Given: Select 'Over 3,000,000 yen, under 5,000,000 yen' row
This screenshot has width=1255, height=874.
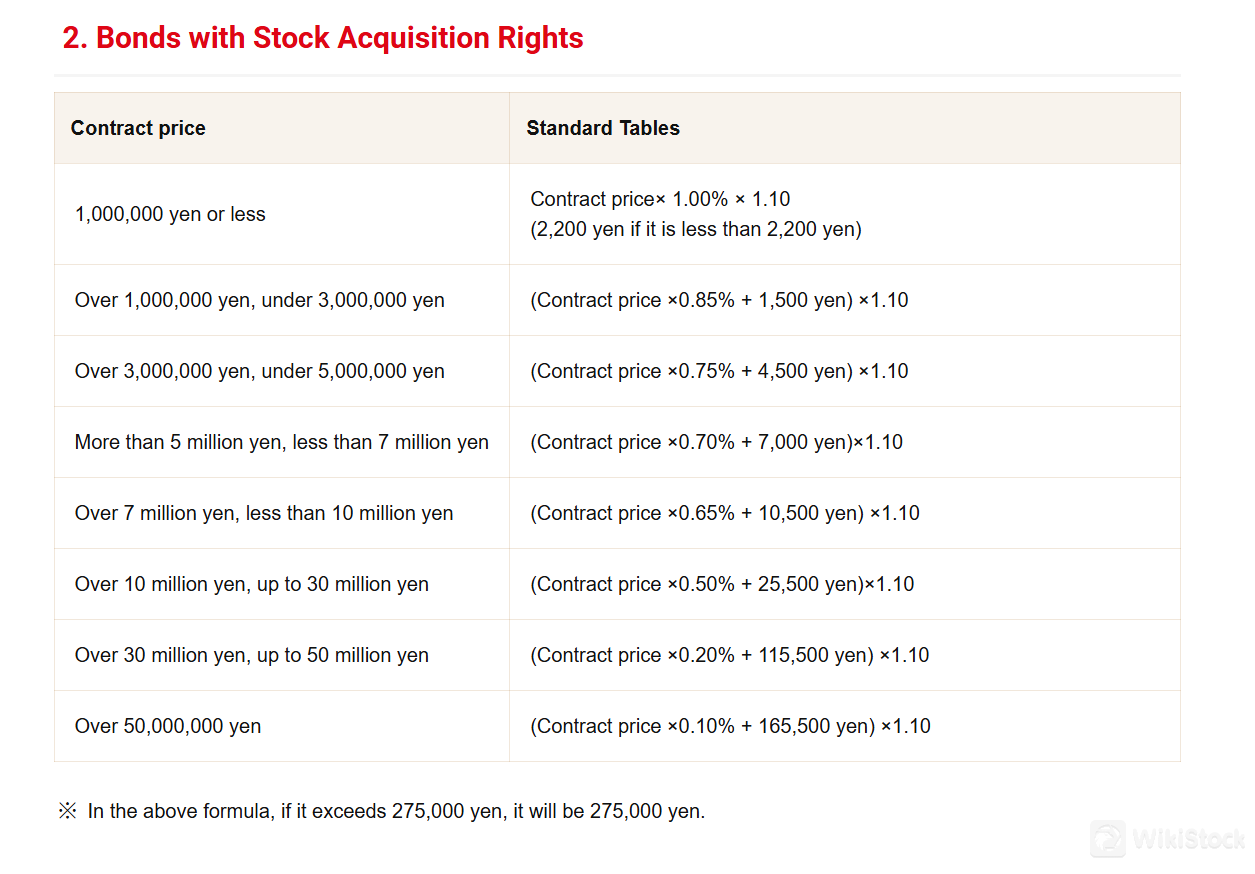Looking at the screenshot, I should pyautogui.click(x=260, y=371).
